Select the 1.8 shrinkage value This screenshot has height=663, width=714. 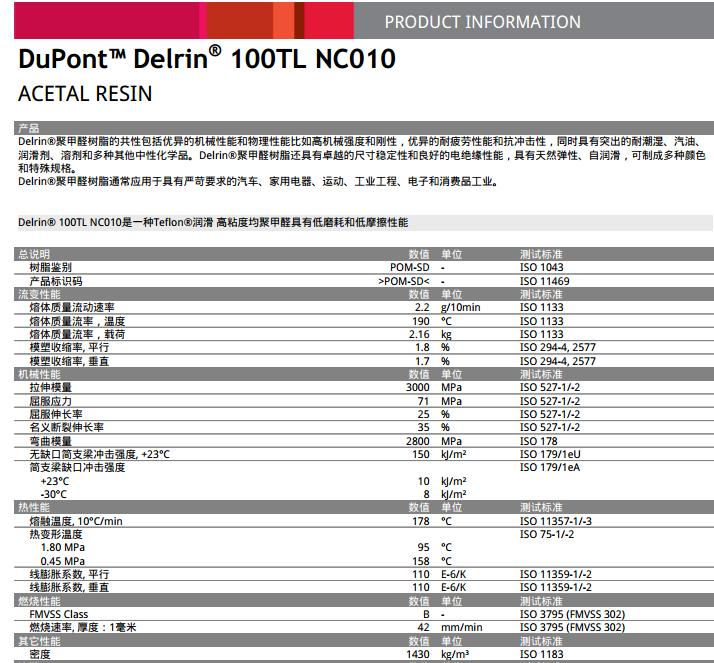(x=422, y=347)
